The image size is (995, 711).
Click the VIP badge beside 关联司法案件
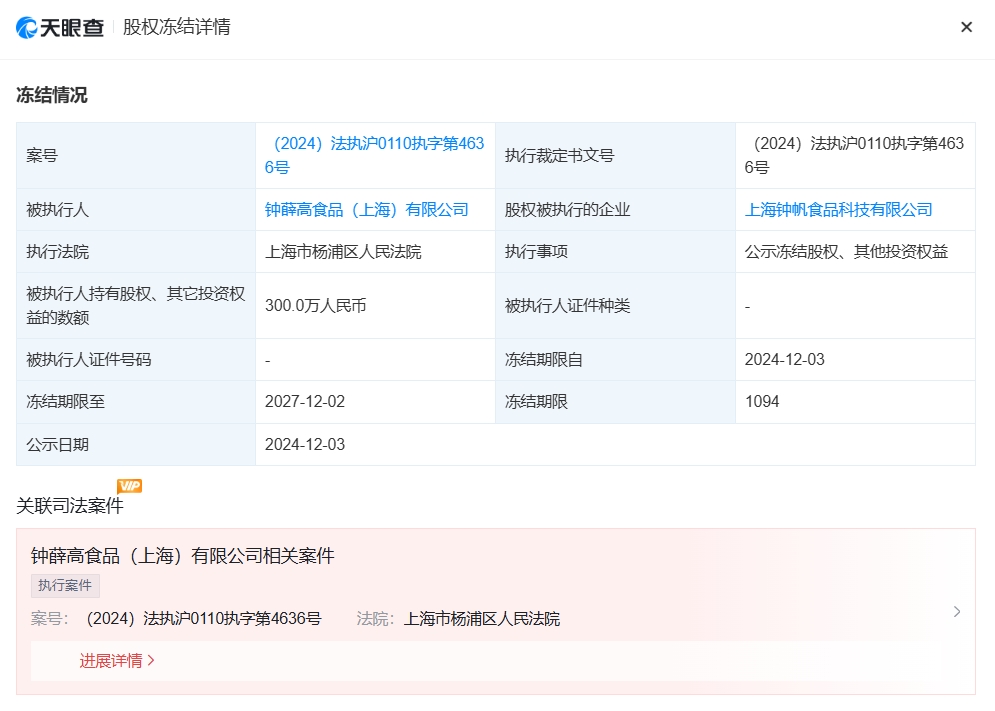(129, 486)
